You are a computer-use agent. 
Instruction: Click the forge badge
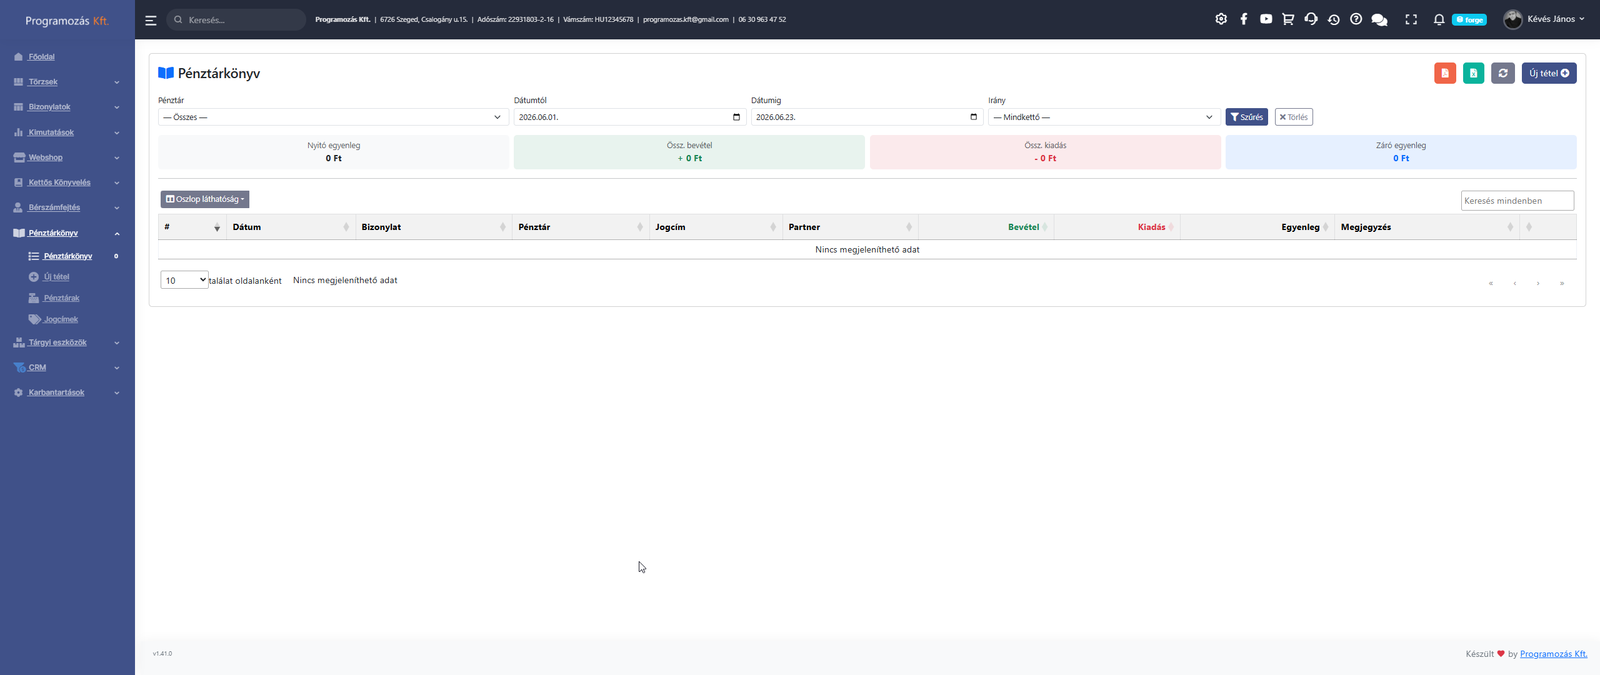pos(1469,20)
